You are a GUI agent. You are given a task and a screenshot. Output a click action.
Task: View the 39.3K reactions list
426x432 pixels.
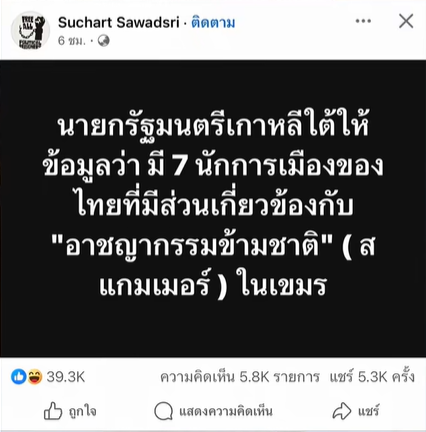pyautogui.click(x=66, y=377)
